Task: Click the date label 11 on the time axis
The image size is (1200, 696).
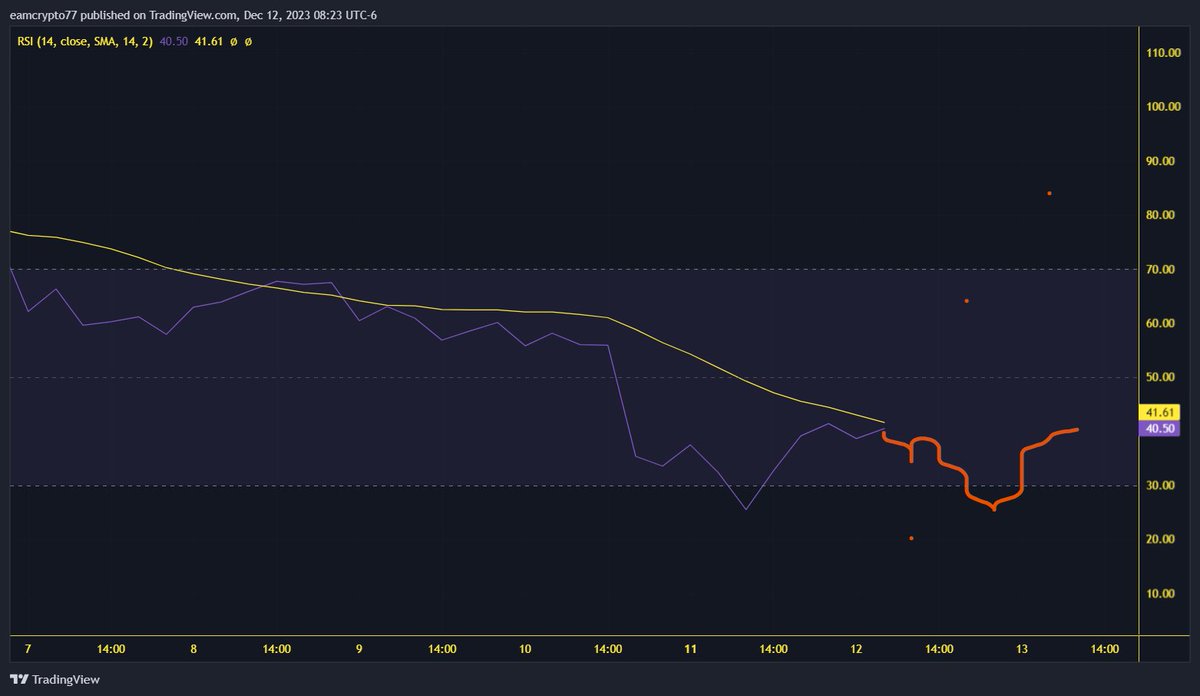Action: click(690, 649)
